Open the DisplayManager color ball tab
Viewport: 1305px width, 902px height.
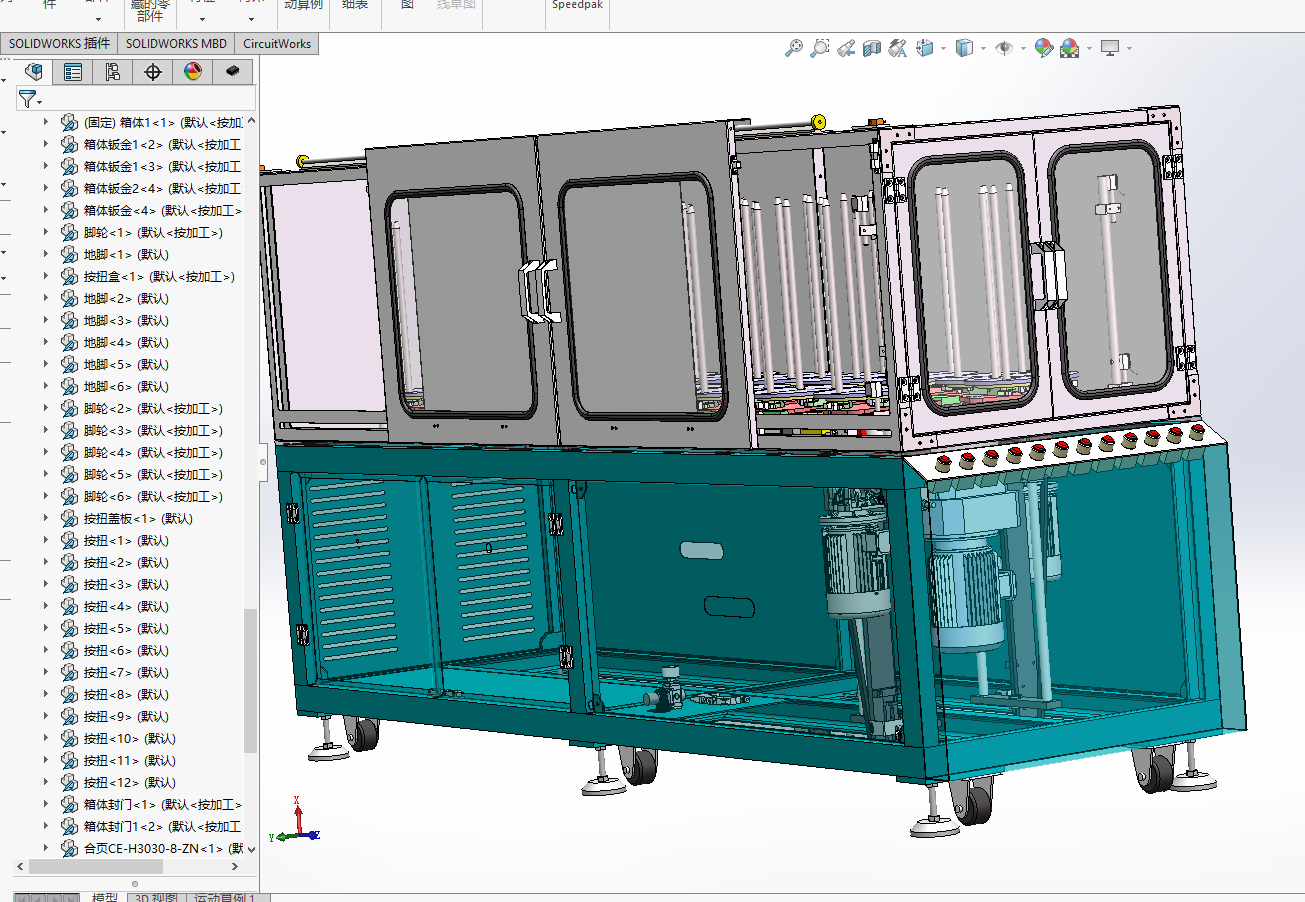coord(193,72)
